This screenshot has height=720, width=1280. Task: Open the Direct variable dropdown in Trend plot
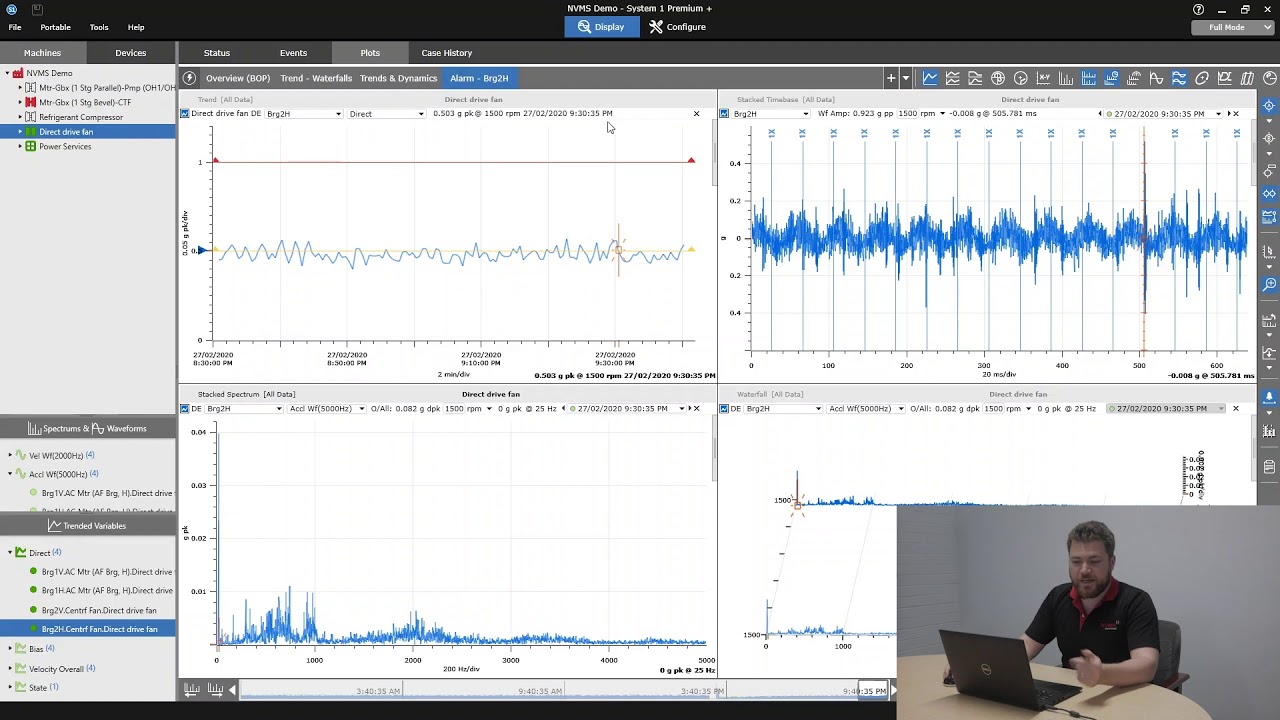click(386, 114)
